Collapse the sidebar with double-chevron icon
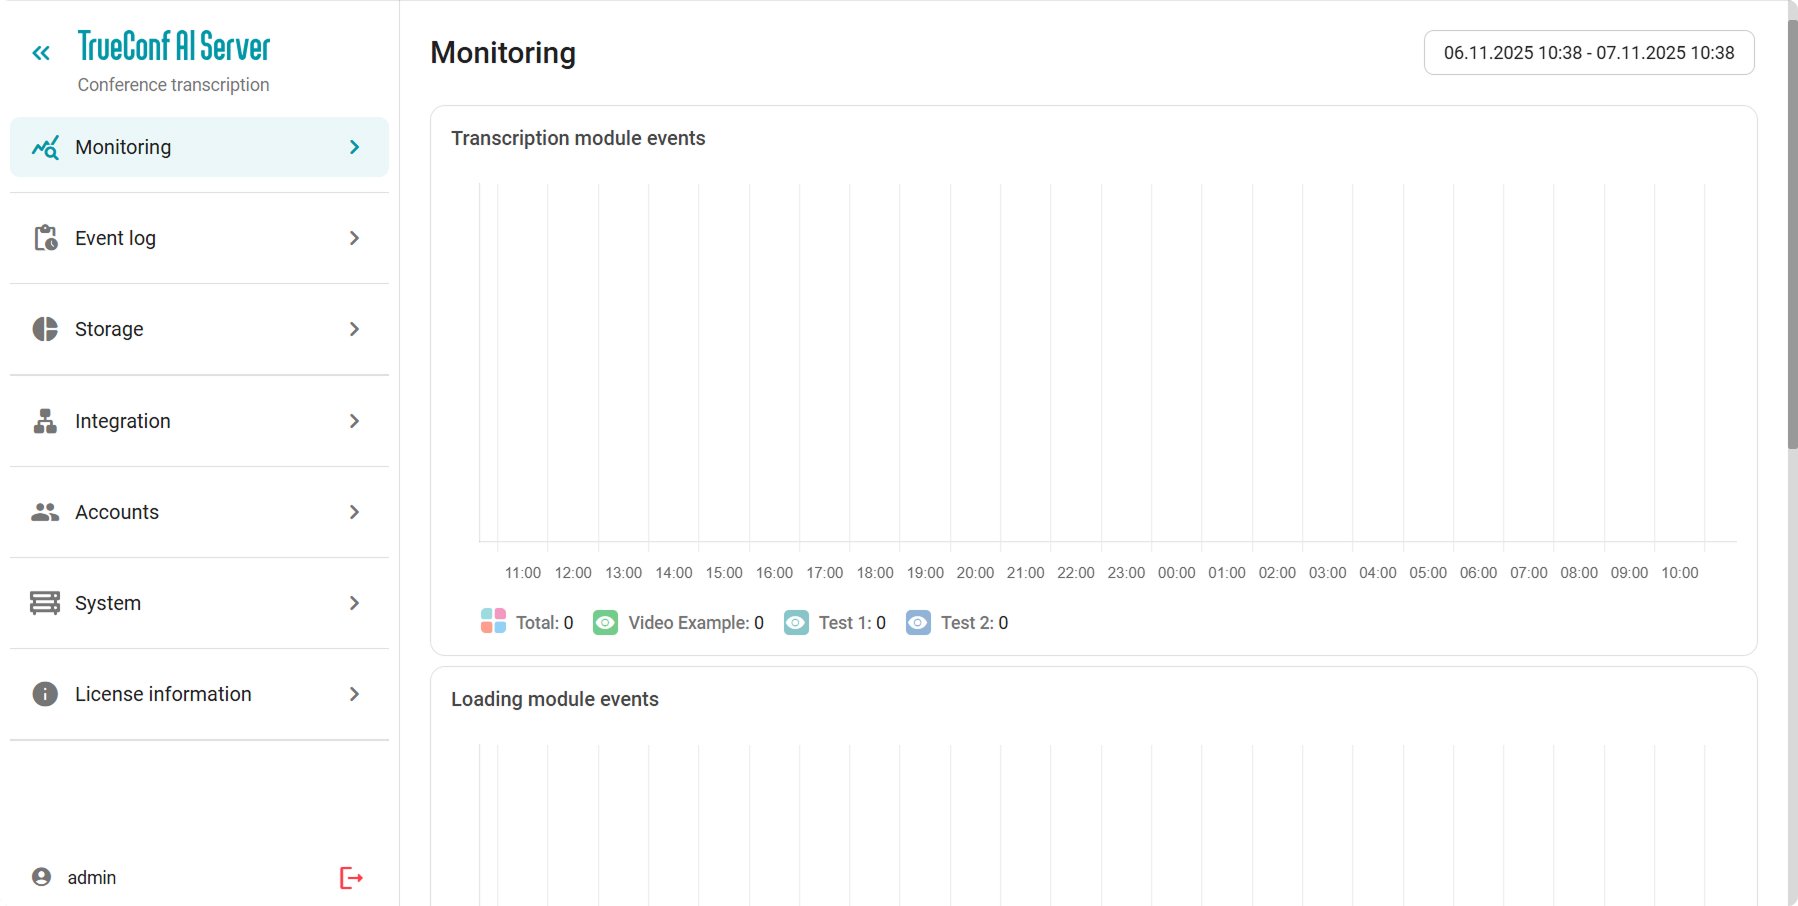 point(41,53)
